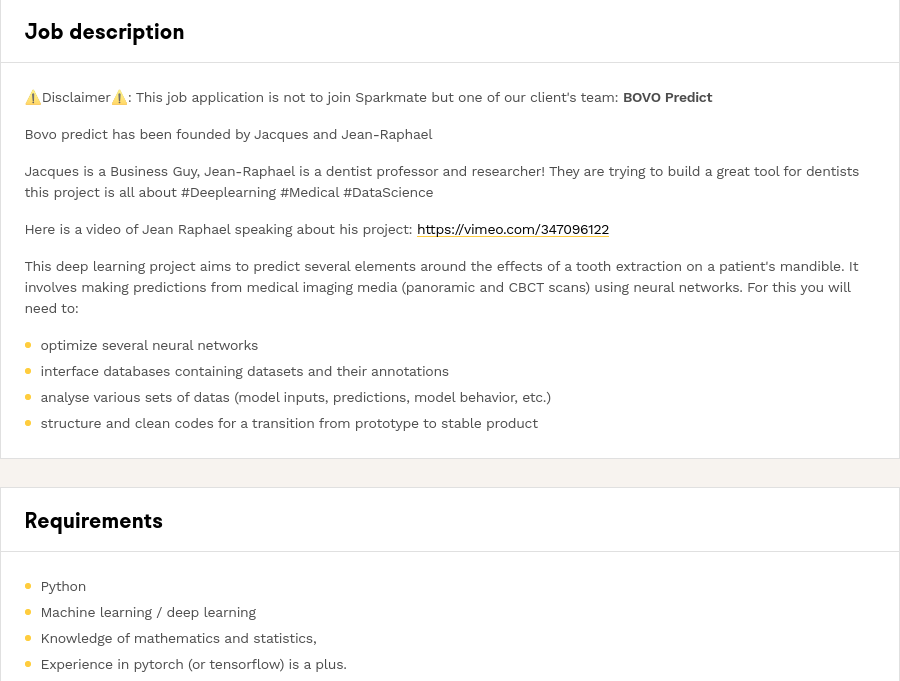Click the yellow bullet next to Python
This screenshot has width=900, height=681.
tap(28, 586)
